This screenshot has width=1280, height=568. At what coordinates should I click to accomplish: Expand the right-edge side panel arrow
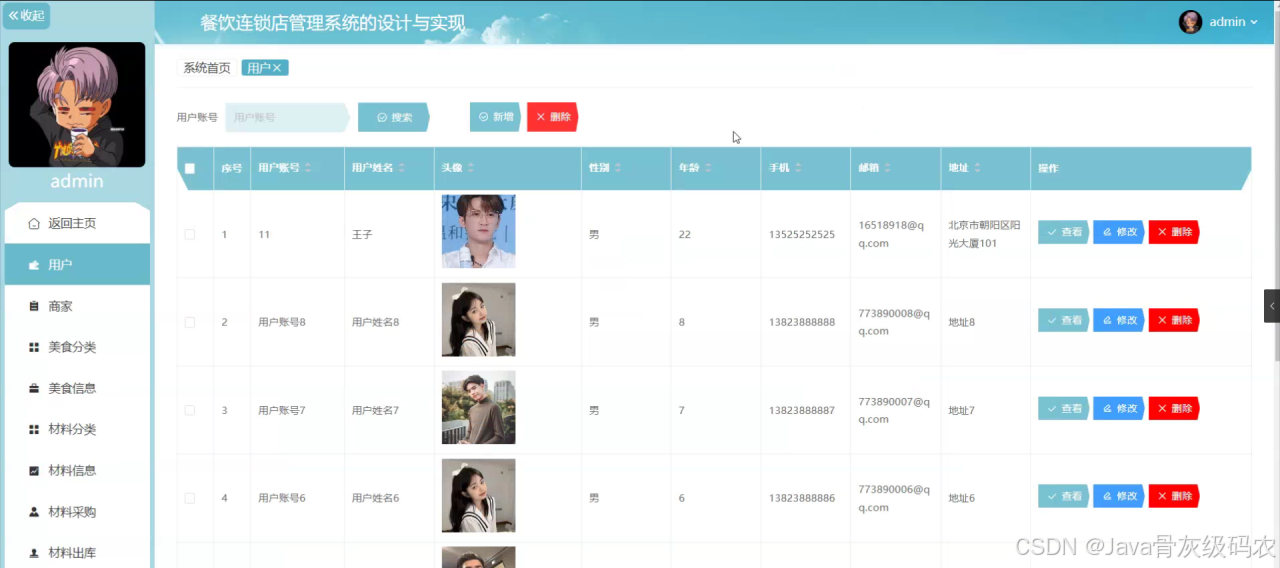(1272, 306)
